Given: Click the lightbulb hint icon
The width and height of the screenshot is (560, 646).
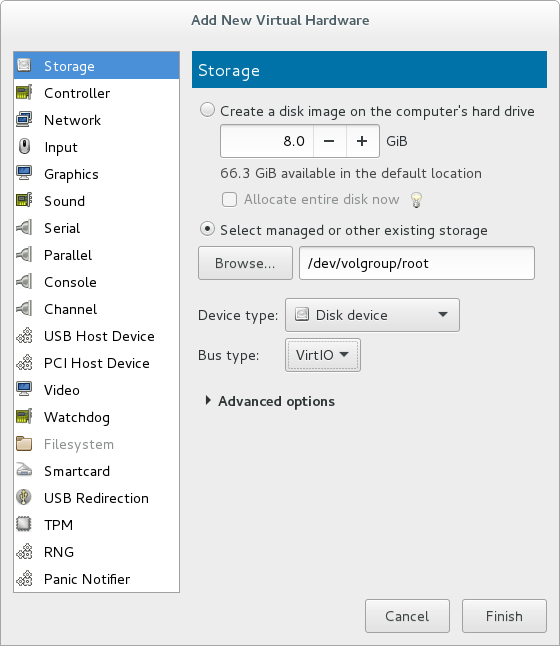Looking at the screenshot, I should coord(417,200).
